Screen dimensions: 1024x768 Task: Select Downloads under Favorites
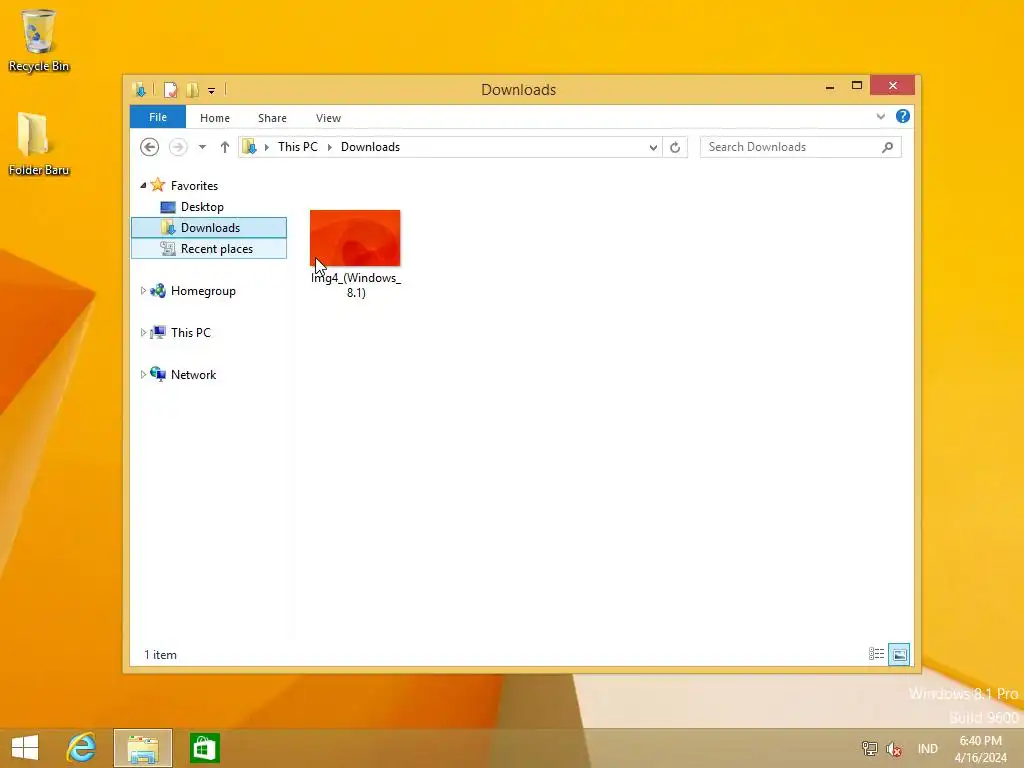click(x=209, y=228)
